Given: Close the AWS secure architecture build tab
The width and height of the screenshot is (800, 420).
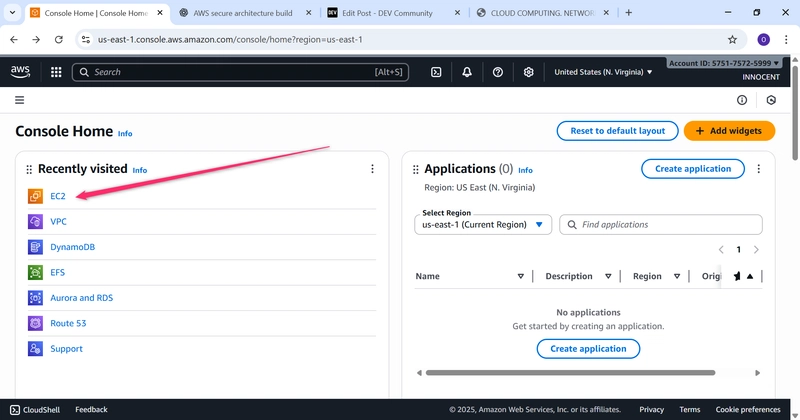Looking at the screenshot, I should (308, 13).
